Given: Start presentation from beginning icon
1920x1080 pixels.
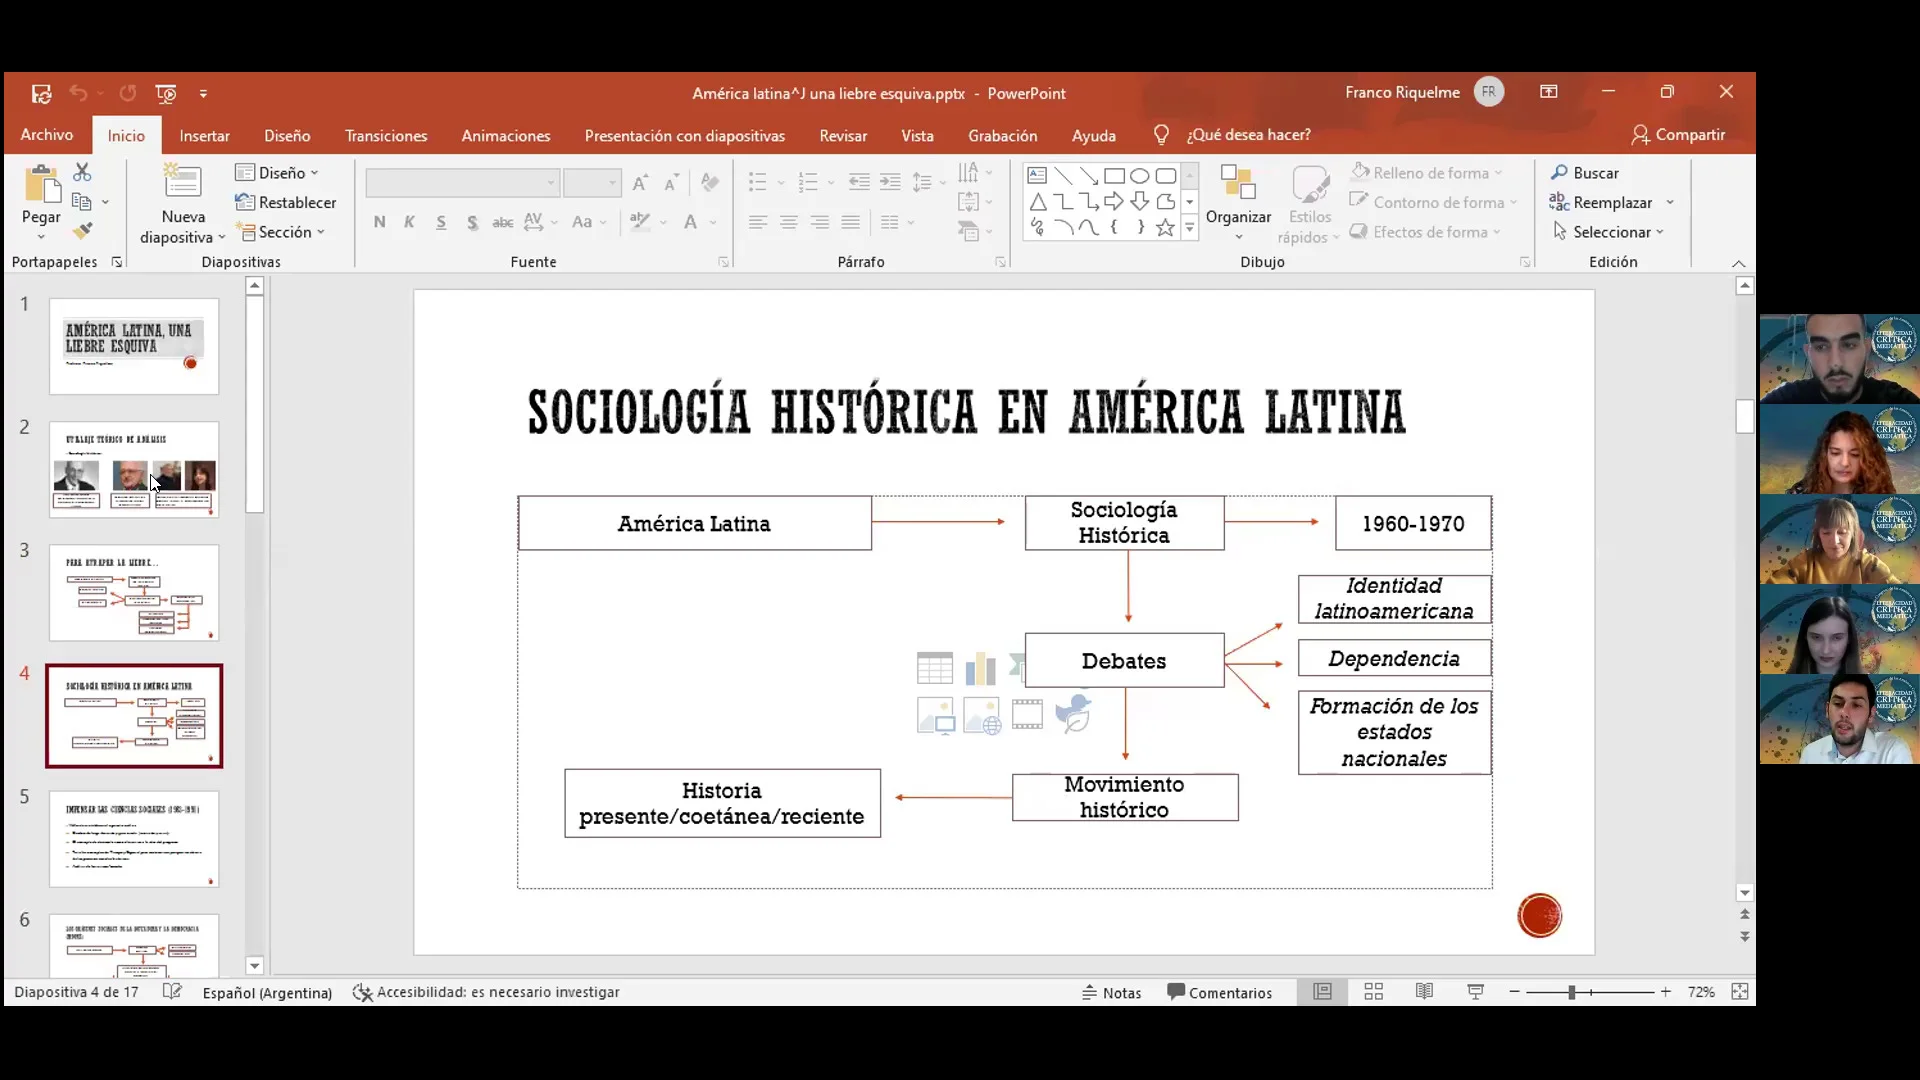Looking at the screenshot, I should click(x=166, y=93).
